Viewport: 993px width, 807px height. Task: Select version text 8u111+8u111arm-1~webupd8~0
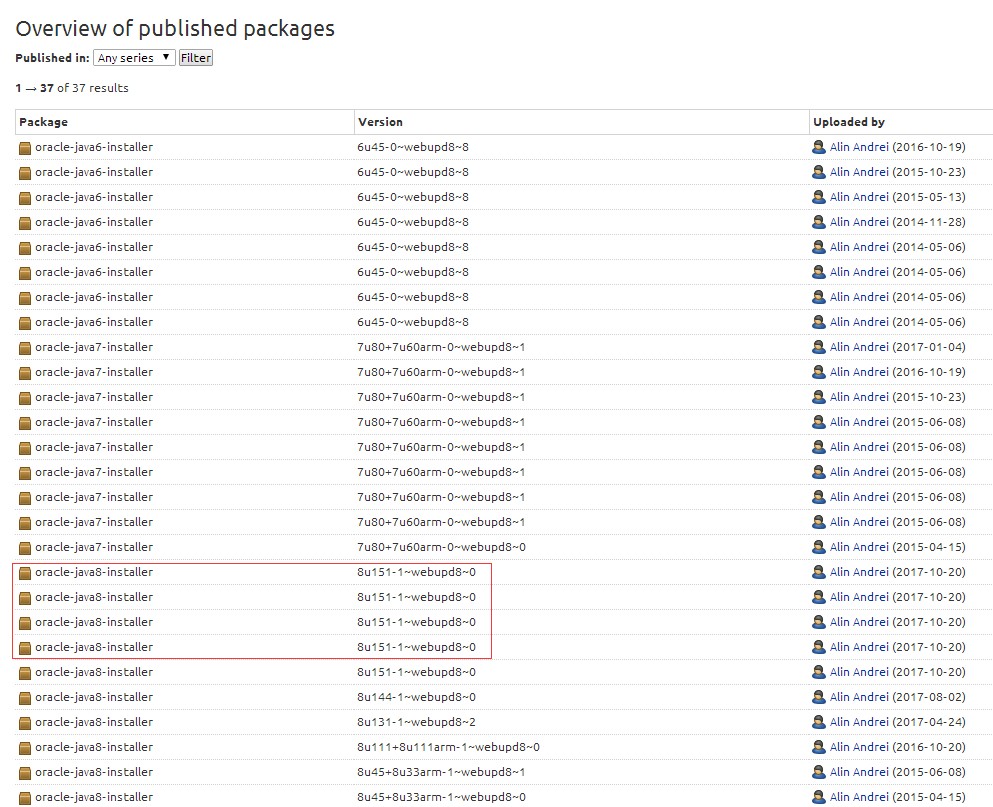tap(448, 747)
